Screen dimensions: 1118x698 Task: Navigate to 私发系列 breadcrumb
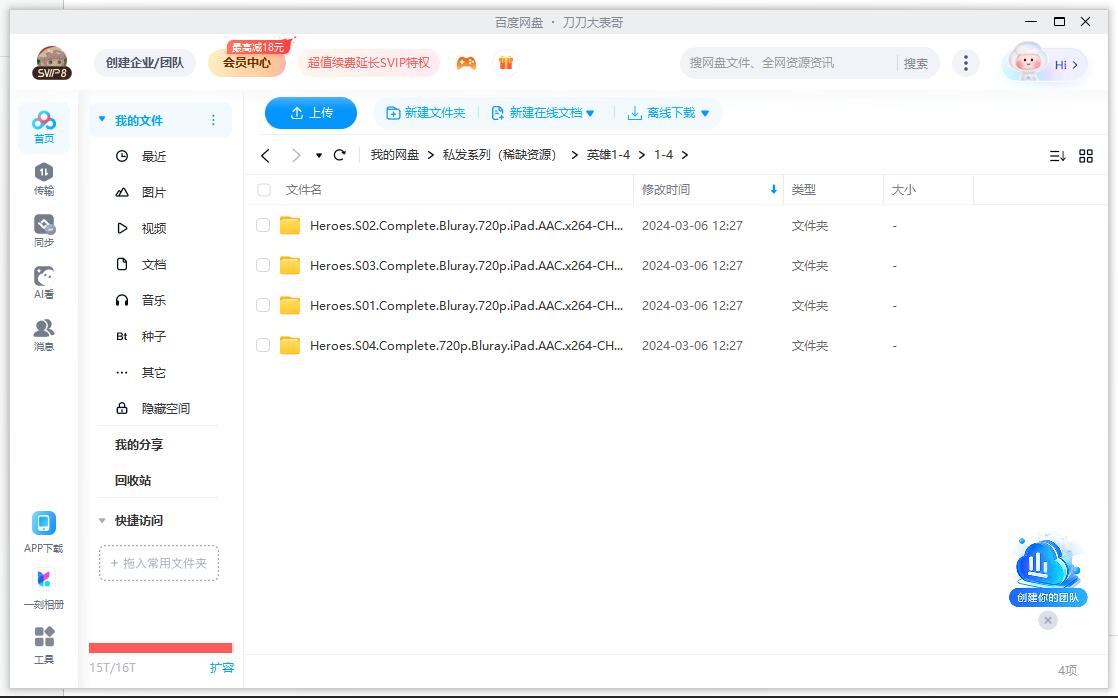click(499, 155)
